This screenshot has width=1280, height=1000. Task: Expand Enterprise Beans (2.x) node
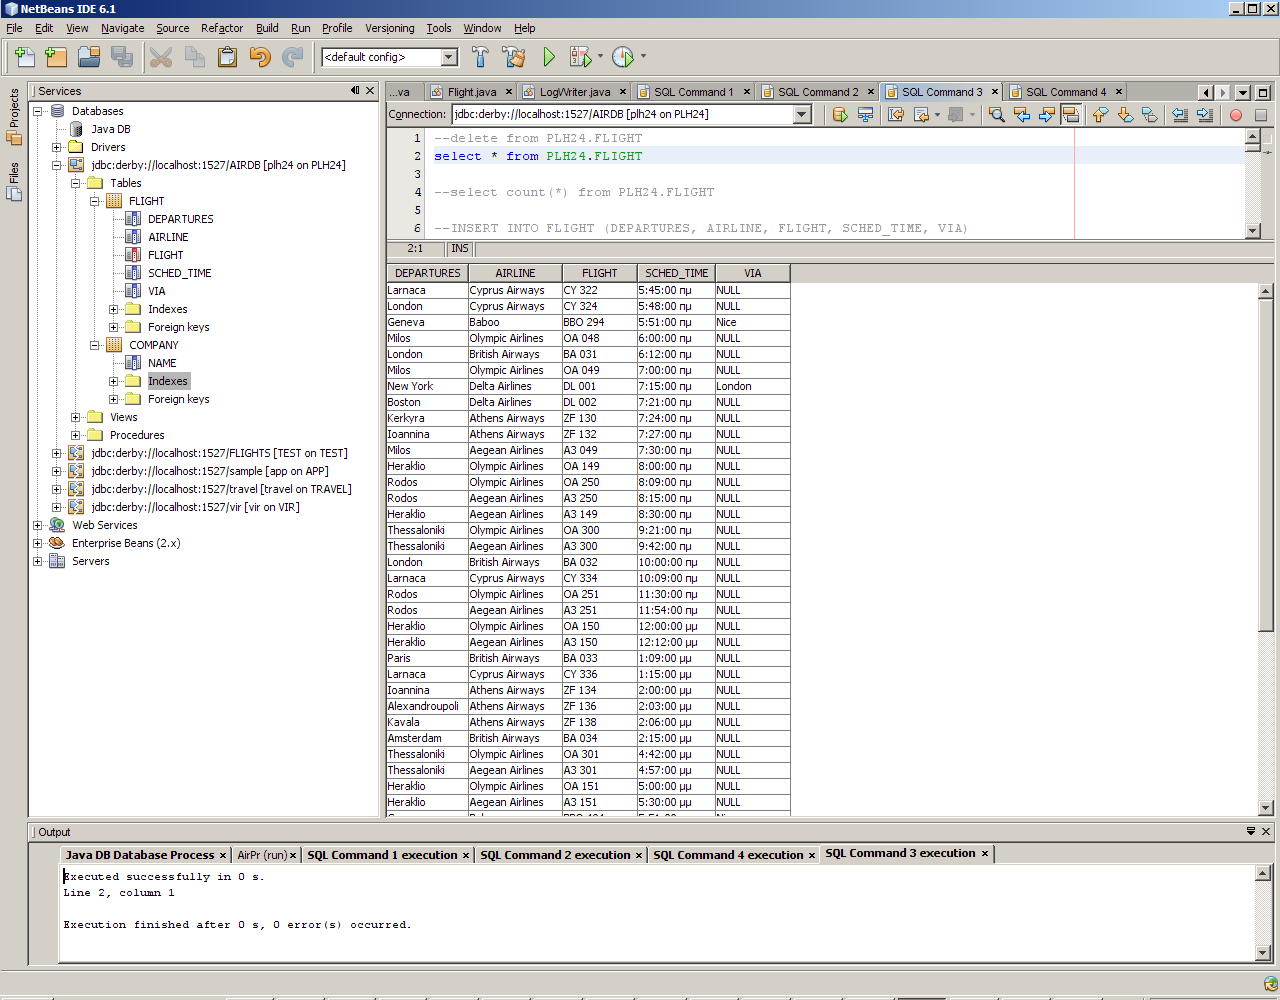coord(38,543)
